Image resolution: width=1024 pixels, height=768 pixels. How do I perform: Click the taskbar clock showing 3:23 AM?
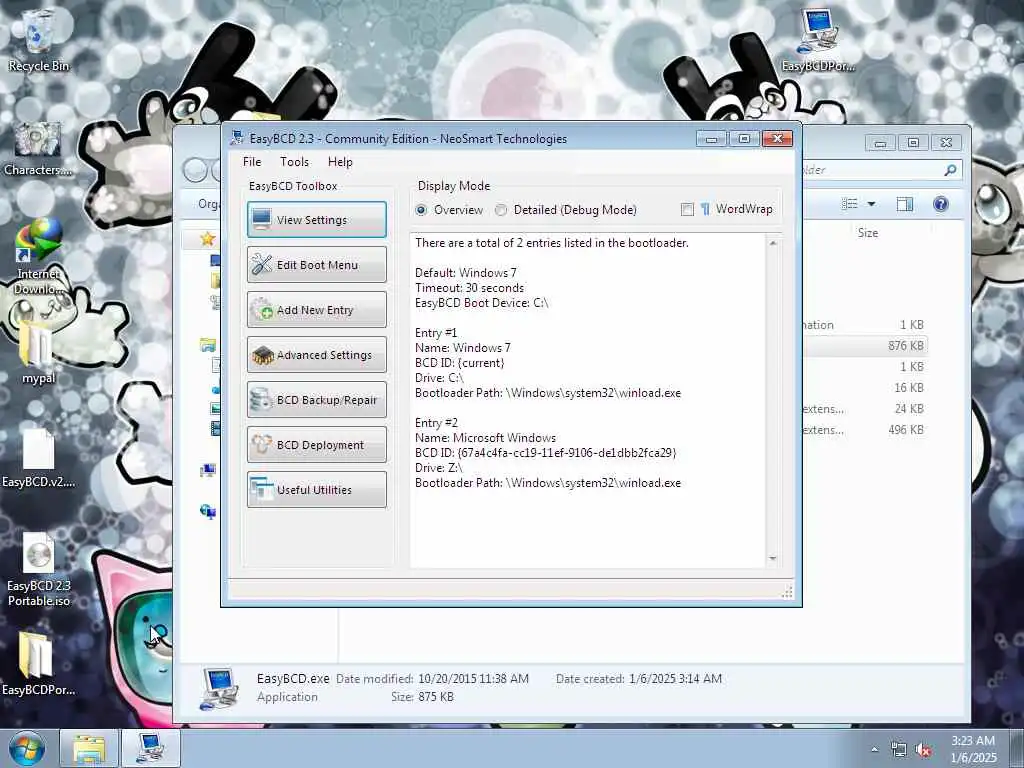pos(973,749)
